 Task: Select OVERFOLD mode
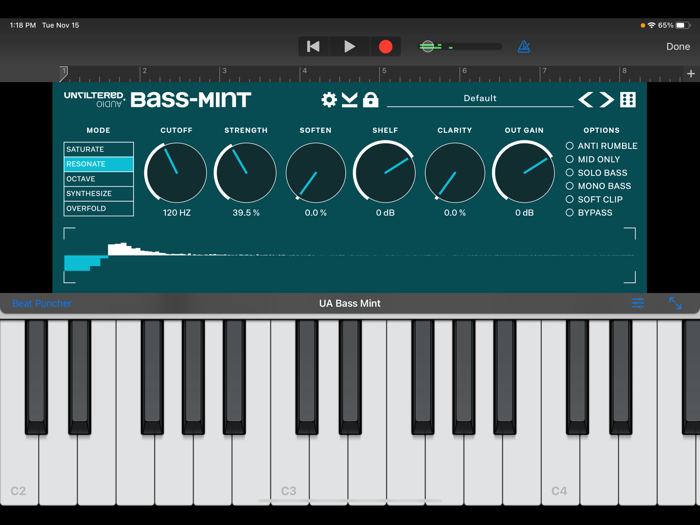[99, 208]
